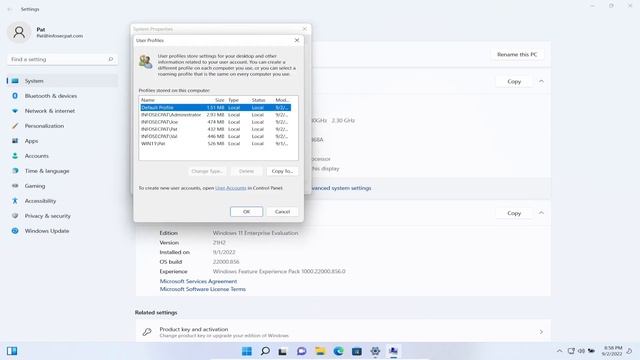Open the Windows Start menu

247,351
